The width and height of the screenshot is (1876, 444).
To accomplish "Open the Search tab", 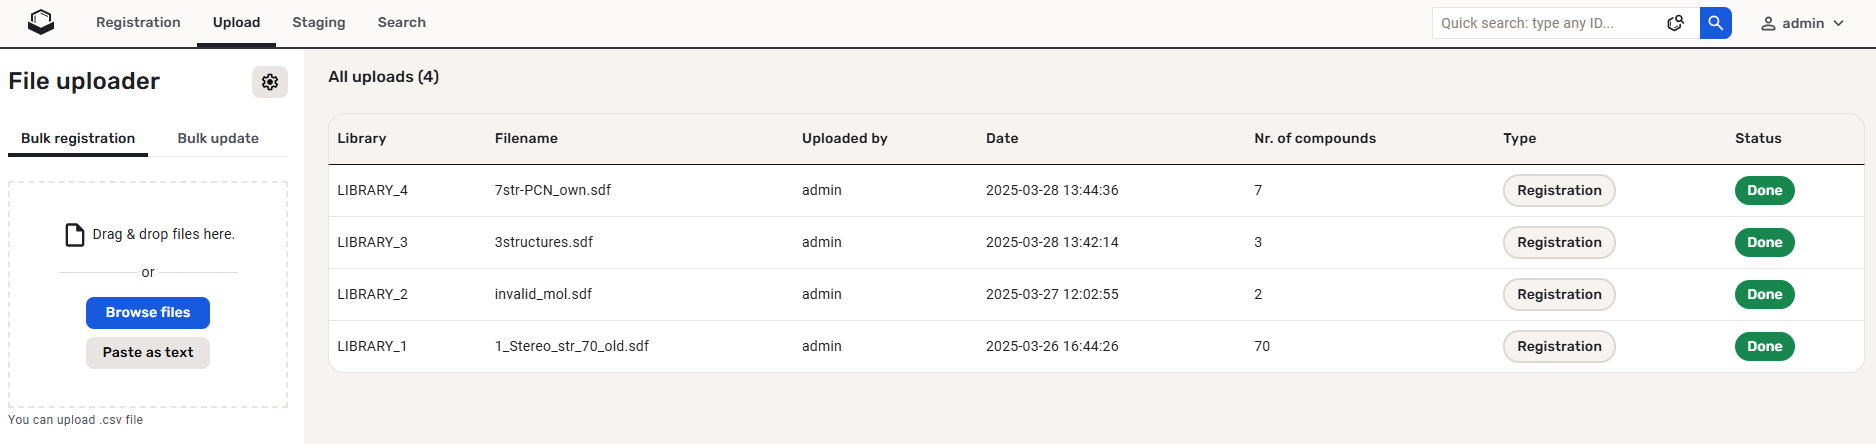I will point(401,22).
